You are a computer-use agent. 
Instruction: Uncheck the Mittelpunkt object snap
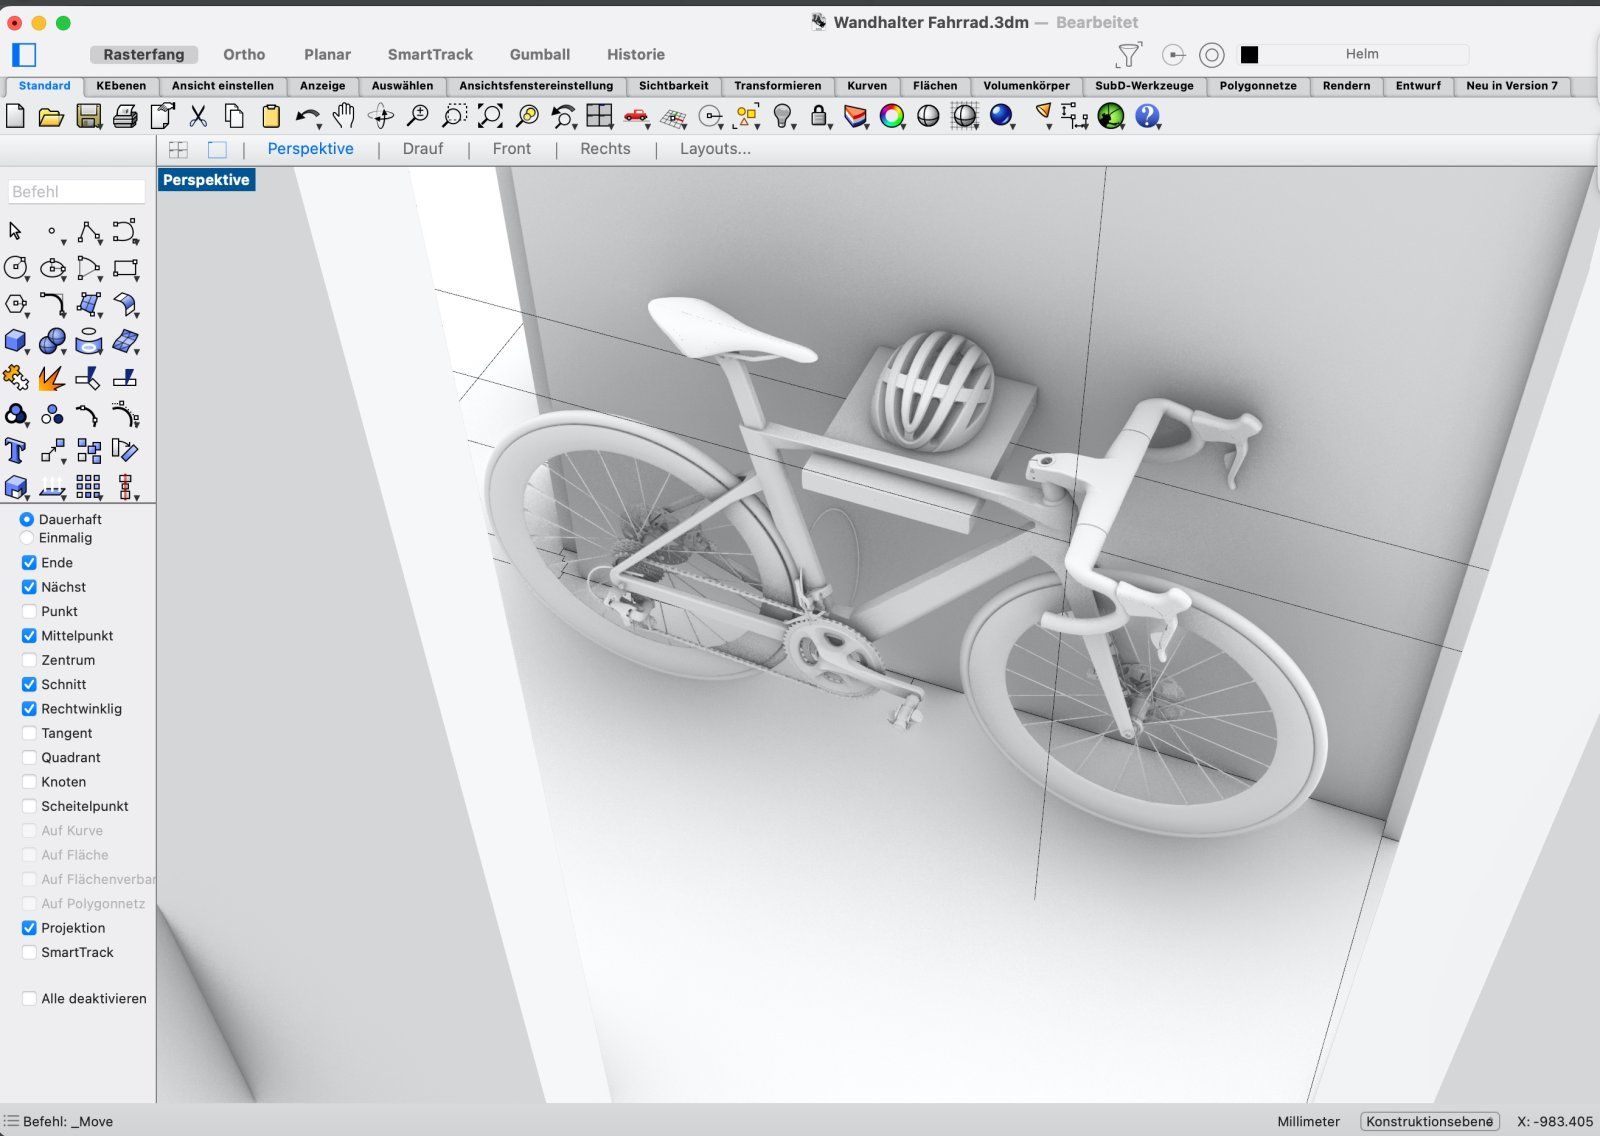coord(29,636)
